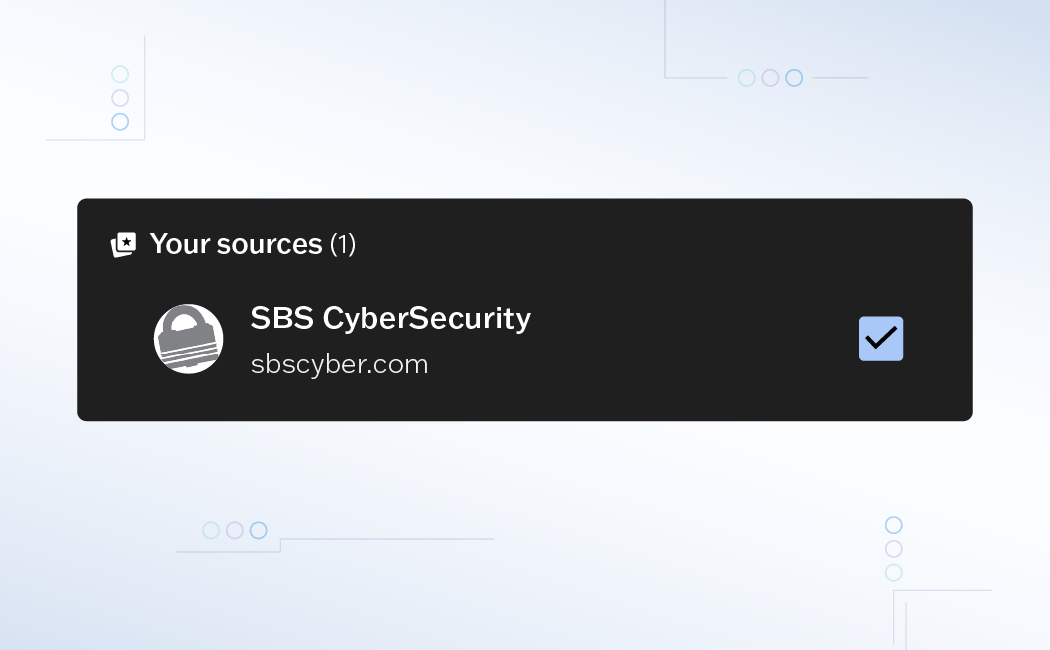
Task: Click the purple circle in bottom-right decoration
Action: tap(894, 549)
